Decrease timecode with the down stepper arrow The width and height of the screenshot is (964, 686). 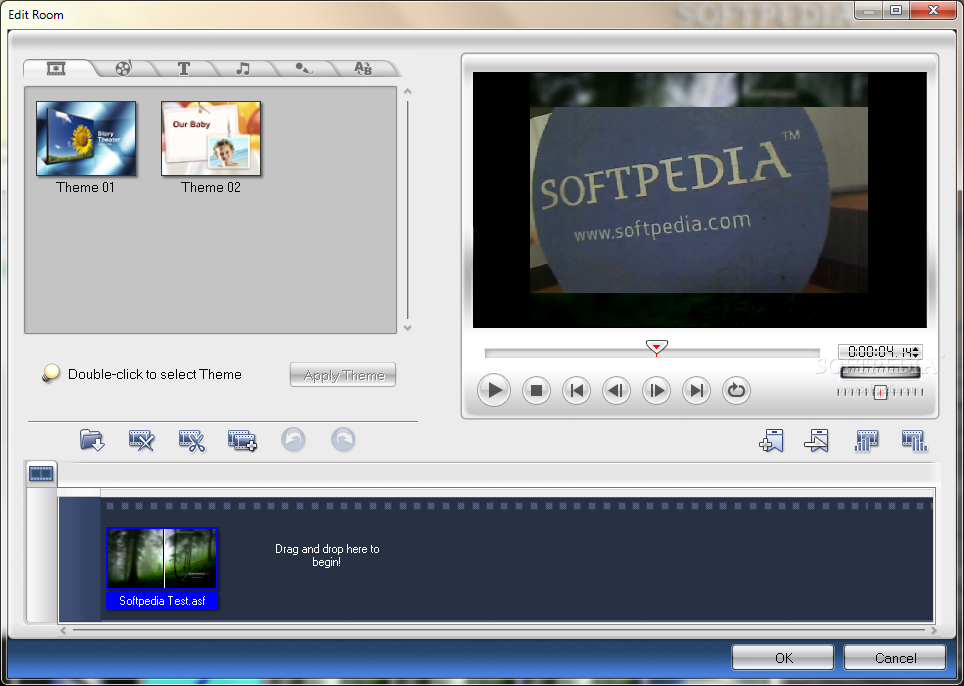tap(917, 355)
